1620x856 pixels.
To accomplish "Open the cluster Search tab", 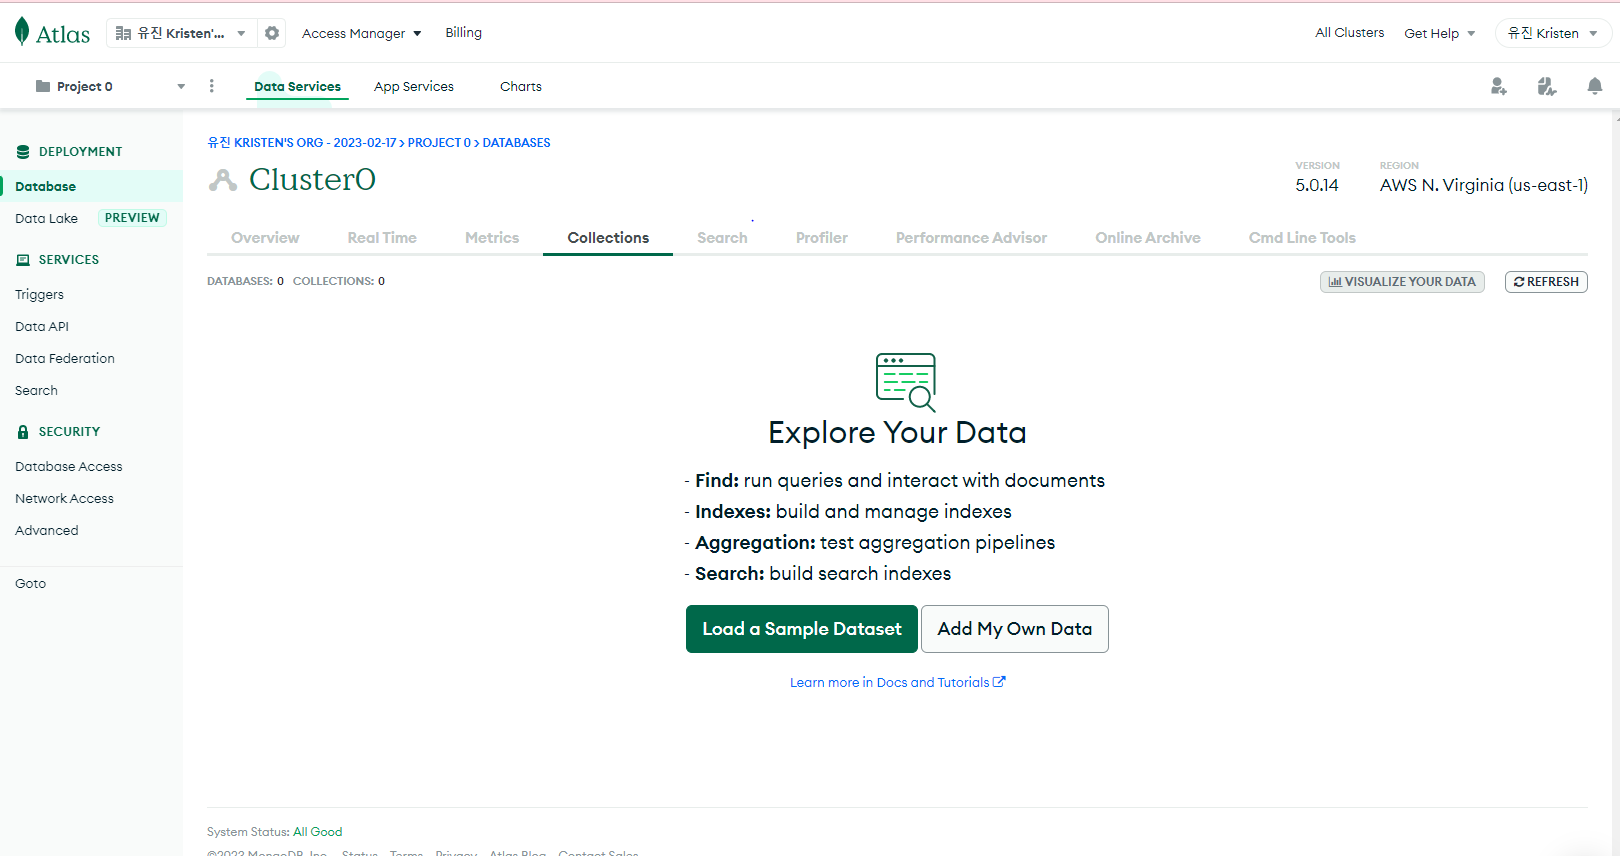I will coord(722,238).
